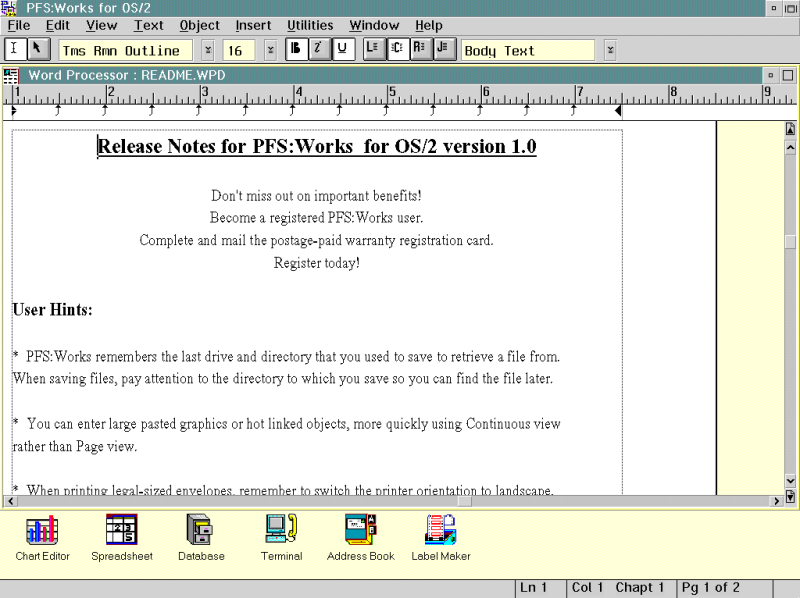Viewport: 800px width, 598px height.
Task: Expand the Body Text style dropdown
Action: pos(610,50)
